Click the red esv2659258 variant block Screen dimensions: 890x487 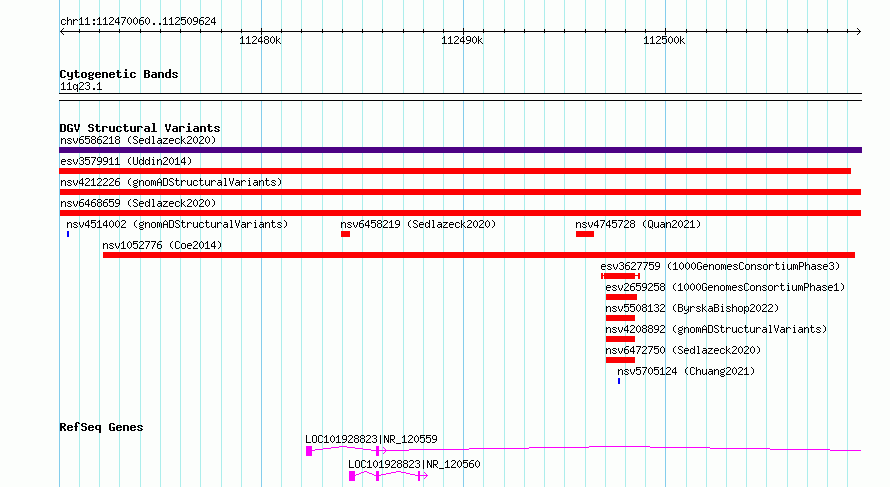[x=621, y=297]
